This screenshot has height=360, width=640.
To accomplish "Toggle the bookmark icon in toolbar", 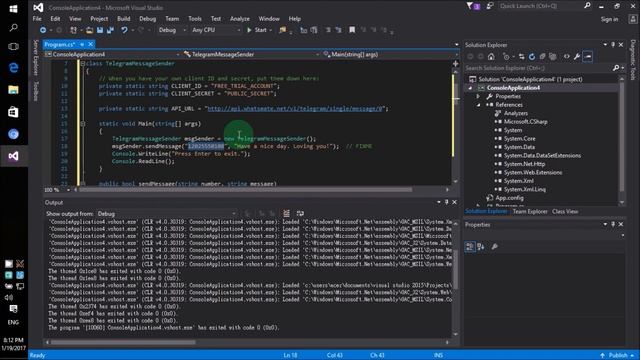I will tap(352, 30).
